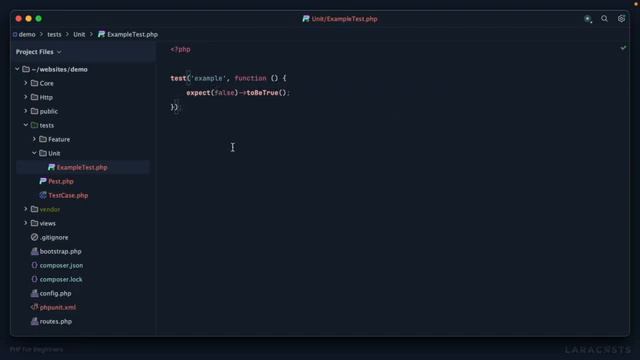
Task: Click the inspection checkmark icon in editor
Action: tap(623, 48)
